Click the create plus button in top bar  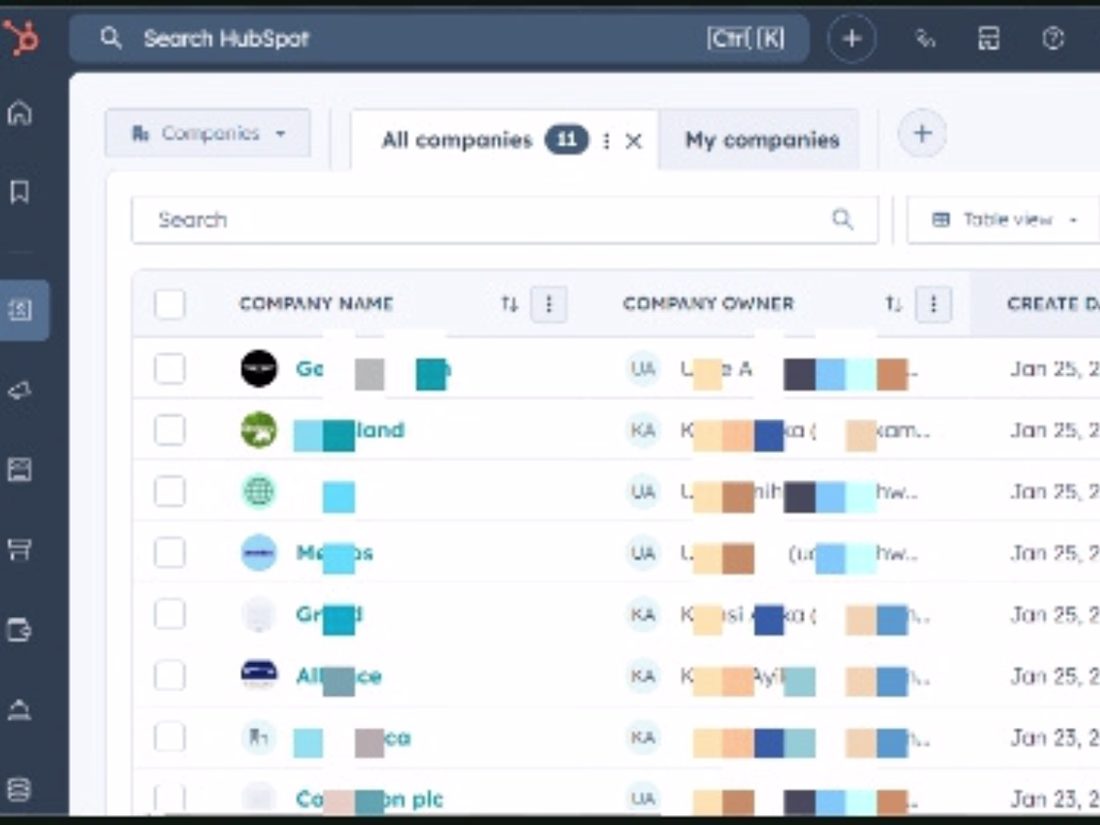(x=852, y=39)
